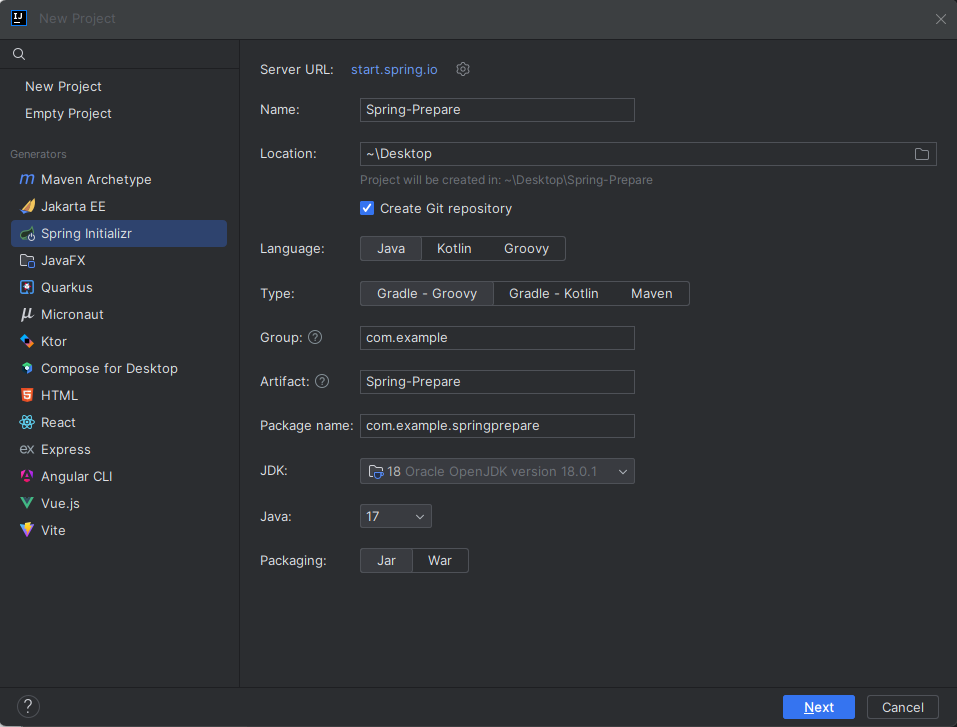
Task: Select Jar packaging
Action: 386,560
